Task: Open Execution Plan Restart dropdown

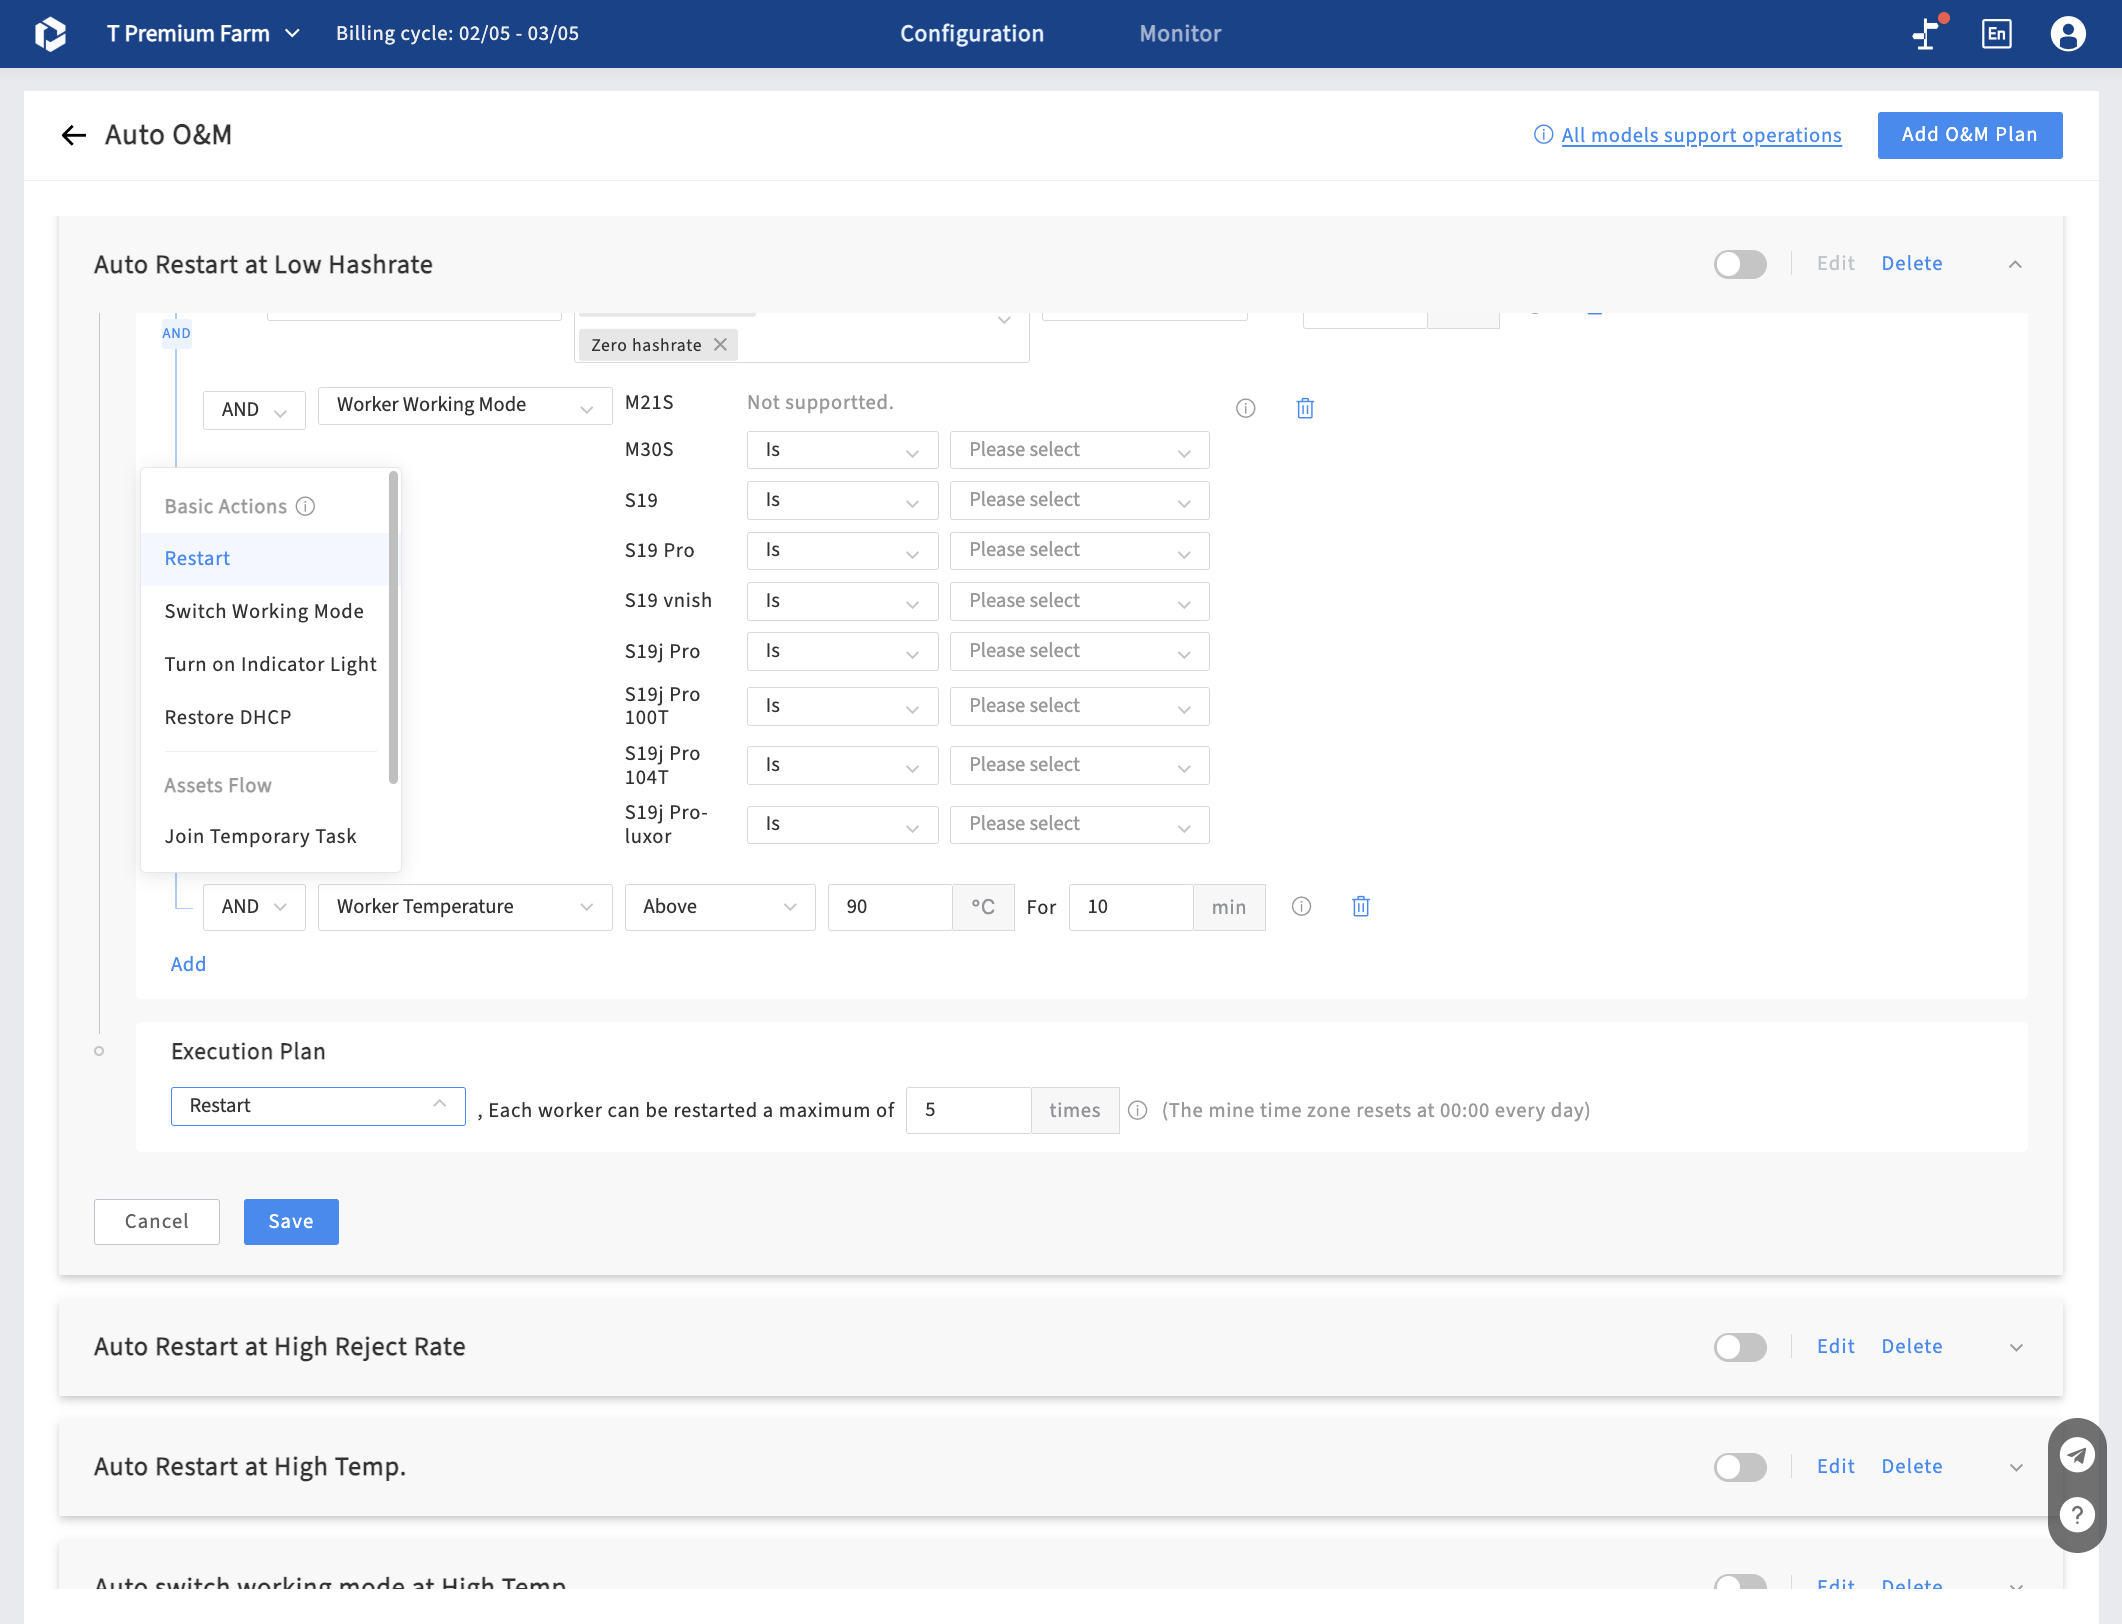Action: tap(318, 1106)
